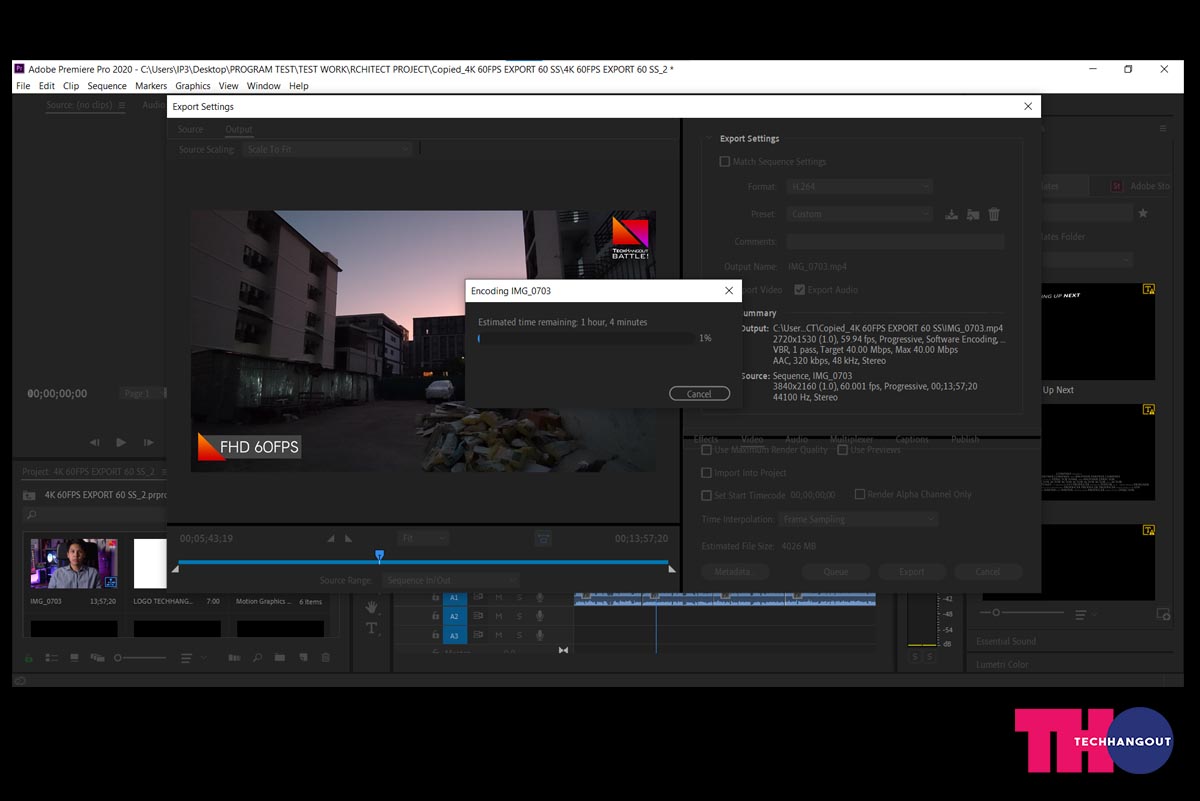Open the Time Interpolation dropdown

[x=859, y=520]
